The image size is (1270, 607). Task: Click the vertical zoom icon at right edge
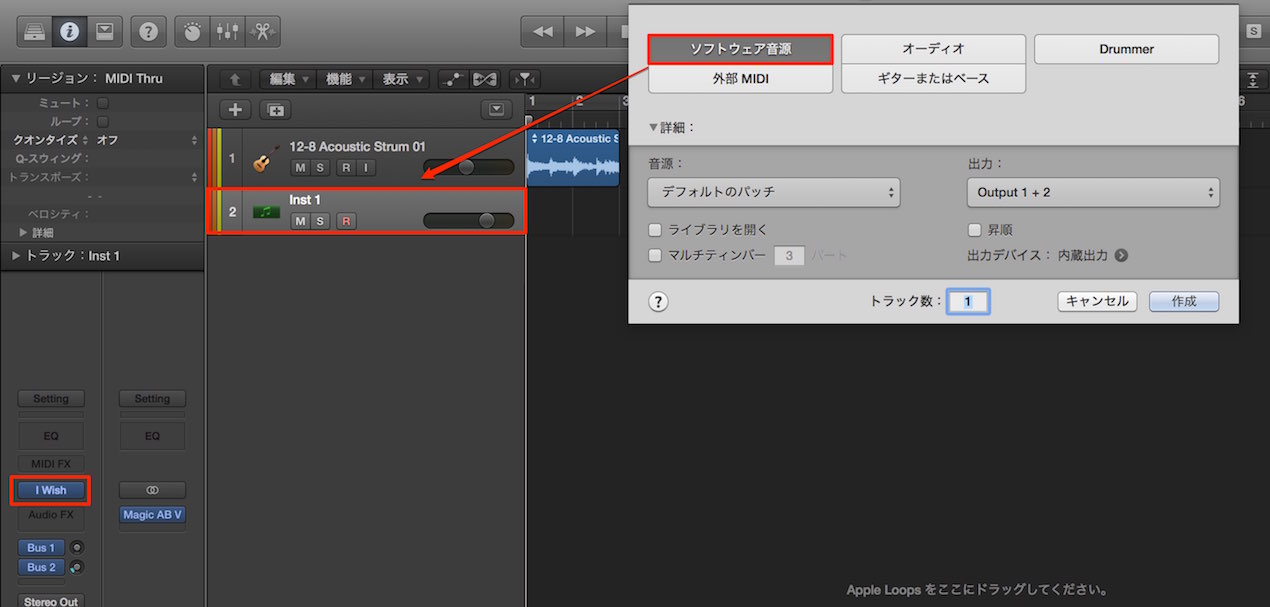pyautogui.click(x=1253, y=80)
